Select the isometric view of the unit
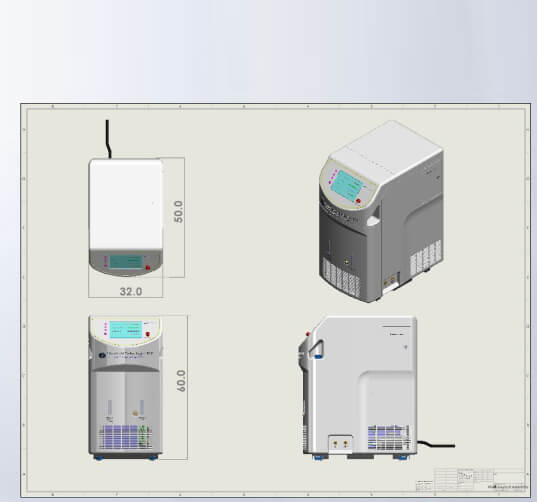The width and height of the screenshot is (538, 502). tap(381, 211)
